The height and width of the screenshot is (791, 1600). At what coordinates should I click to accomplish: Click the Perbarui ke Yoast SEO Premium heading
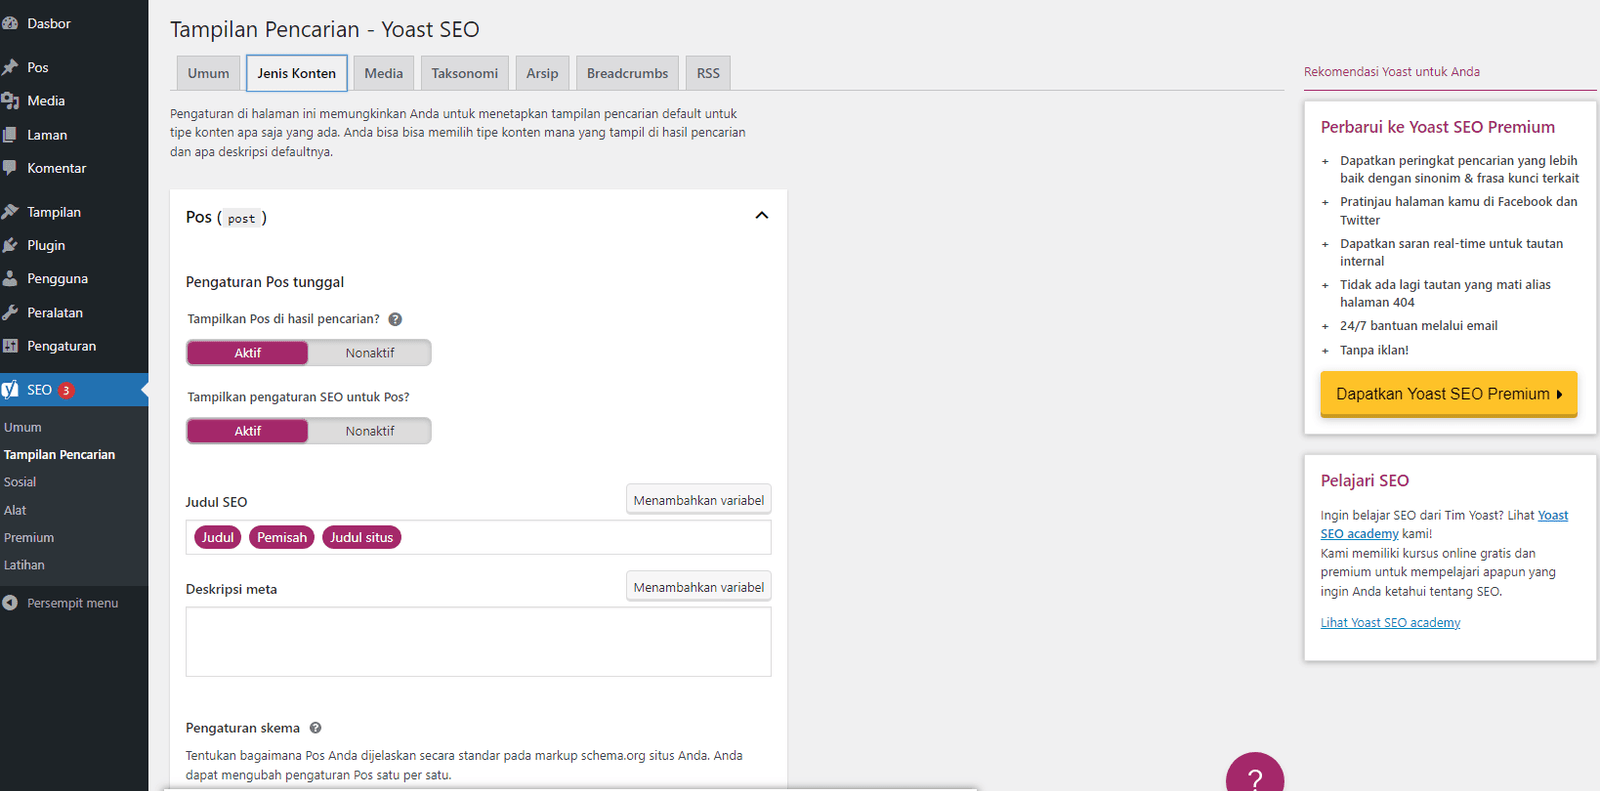1438,127
